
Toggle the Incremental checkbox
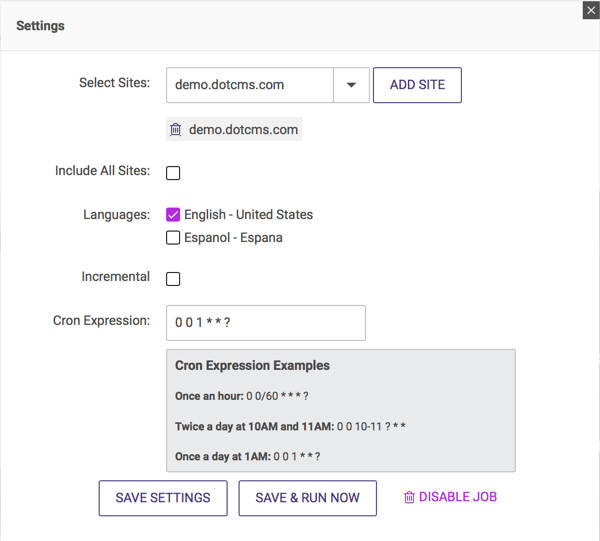[x=173, y=279]
